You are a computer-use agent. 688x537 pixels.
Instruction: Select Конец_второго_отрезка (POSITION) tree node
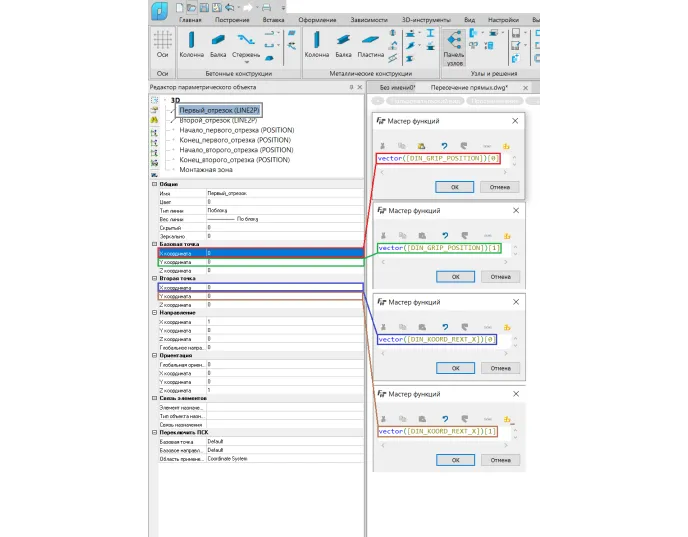click(x=234, y=160)
